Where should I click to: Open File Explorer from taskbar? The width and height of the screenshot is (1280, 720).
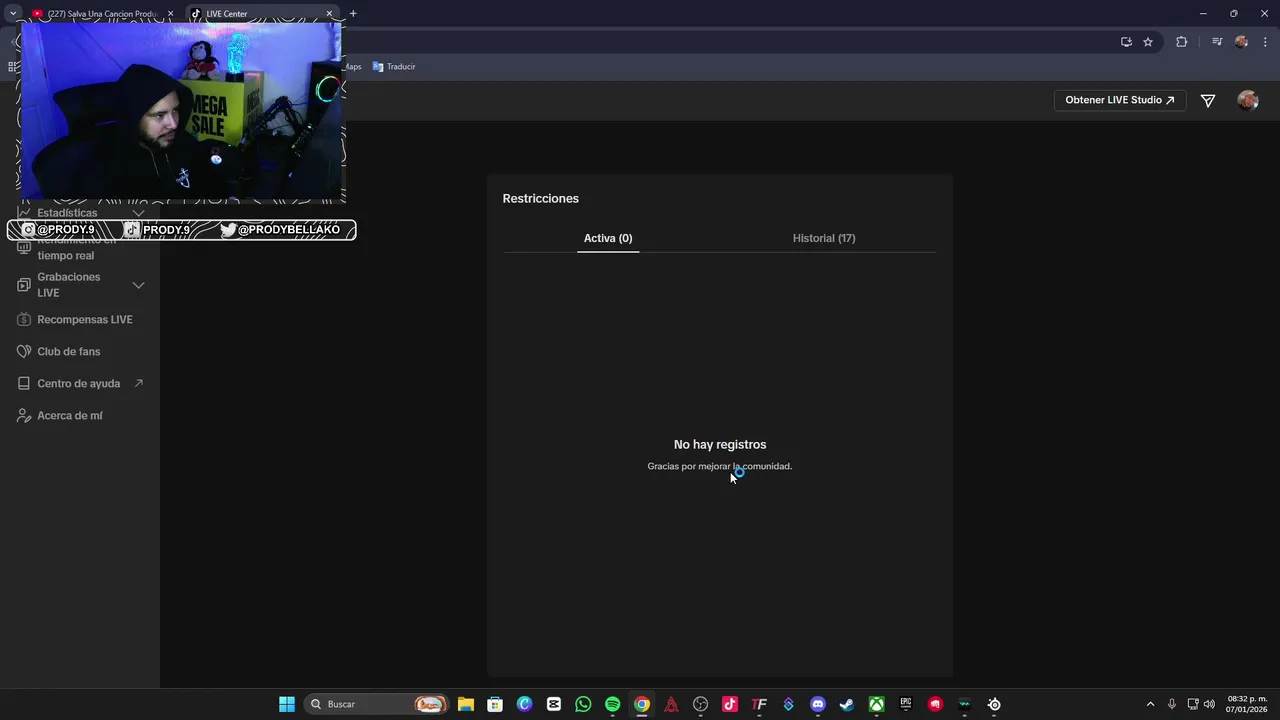point(466,704)
